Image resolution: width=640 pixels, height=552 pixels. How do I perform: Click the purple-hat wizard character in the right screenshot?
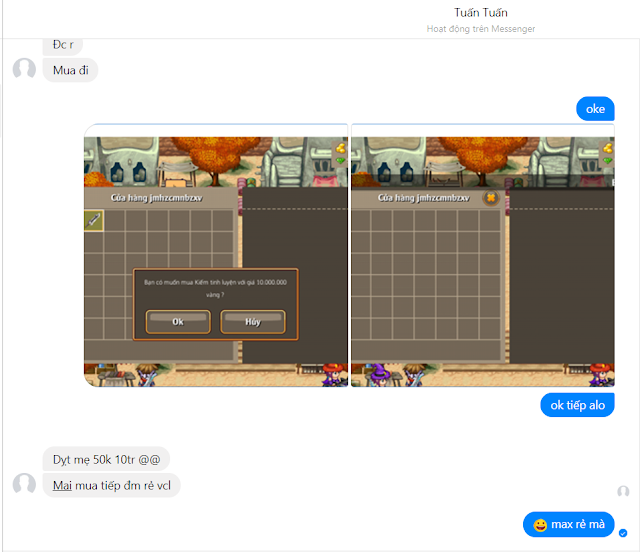click(x=380, y=375)
